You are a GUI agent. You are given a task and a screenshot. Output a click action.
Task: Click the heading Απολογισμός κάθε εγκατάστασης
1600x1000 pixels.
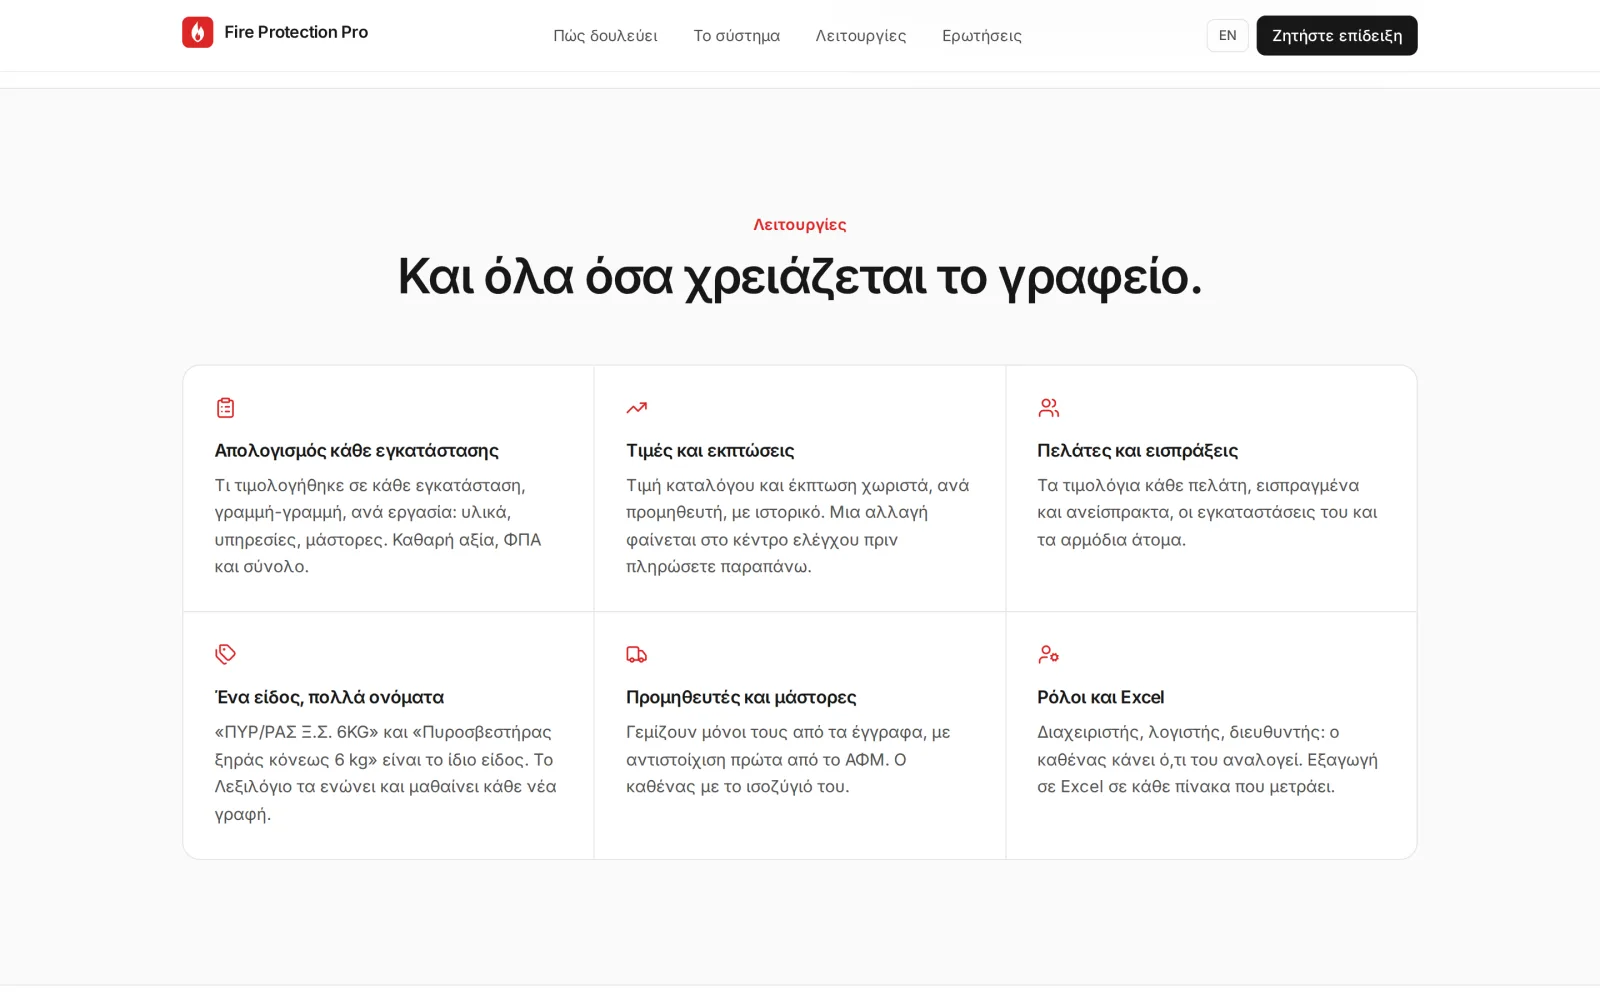[357, 451]
